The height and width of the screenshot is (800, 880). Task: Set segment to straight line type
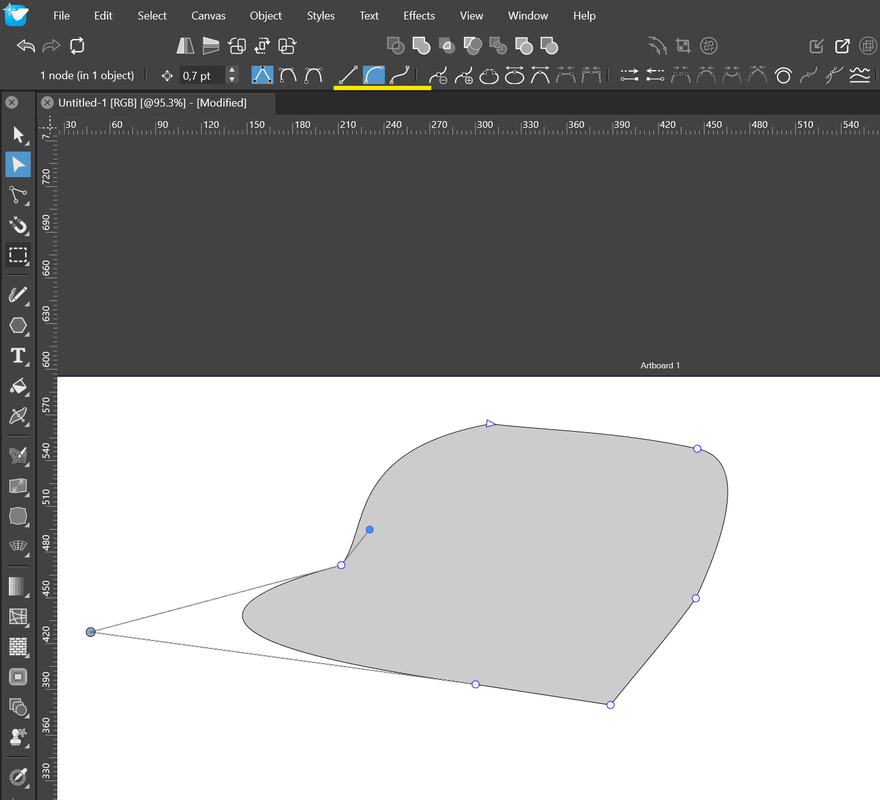click(348, 75)
